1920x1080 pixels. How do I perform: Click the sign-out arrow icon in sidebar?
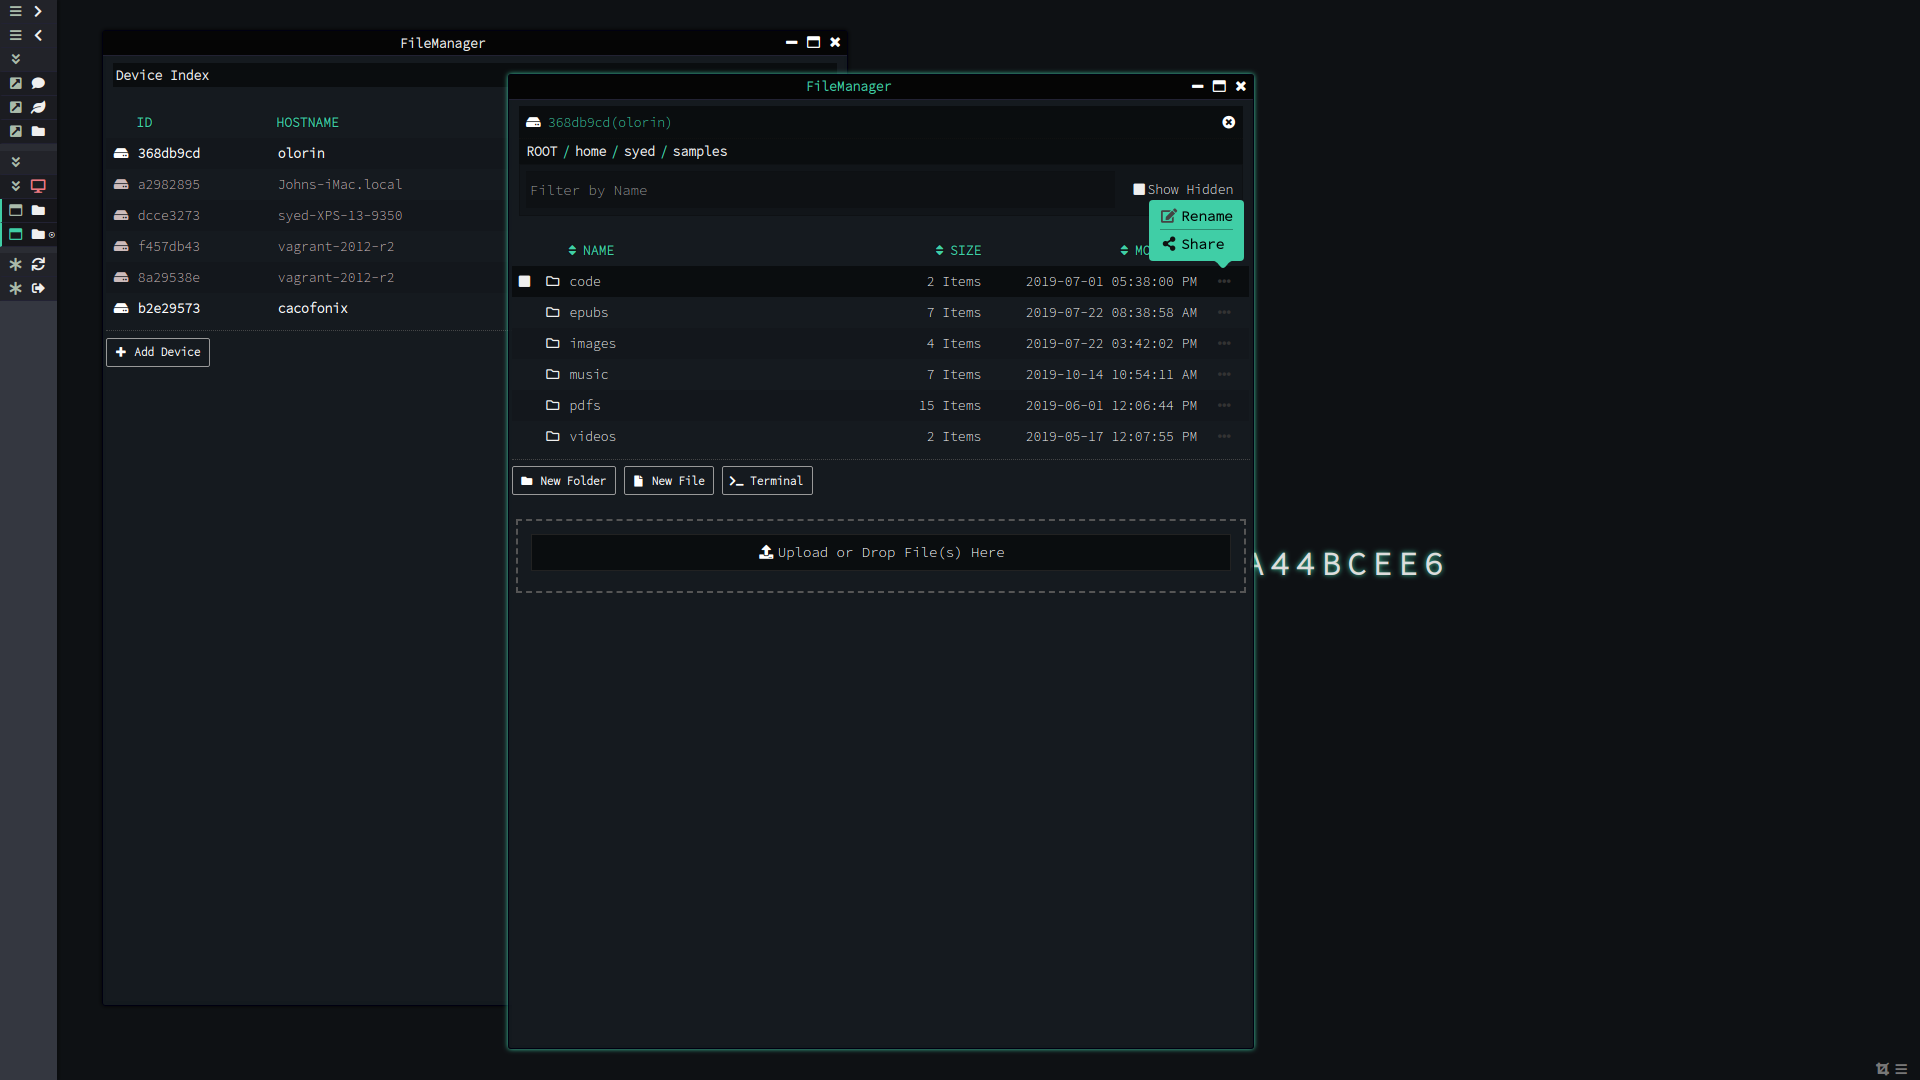38,288
